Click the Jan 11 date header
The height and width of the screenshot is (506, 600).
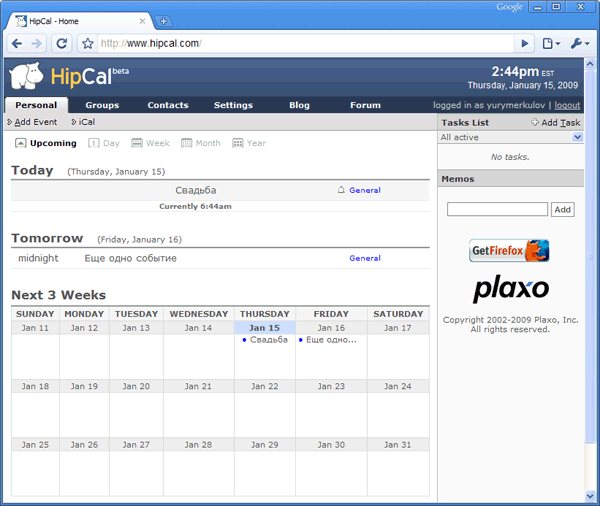tap(35, 328)
